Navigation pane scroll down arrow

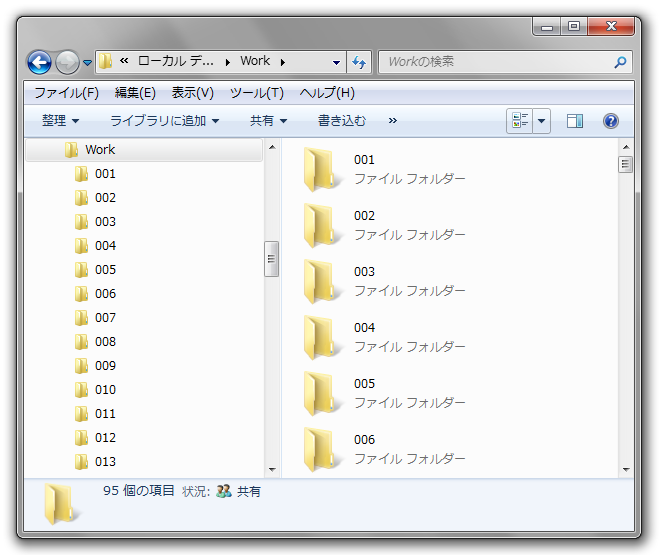point(272,469)
